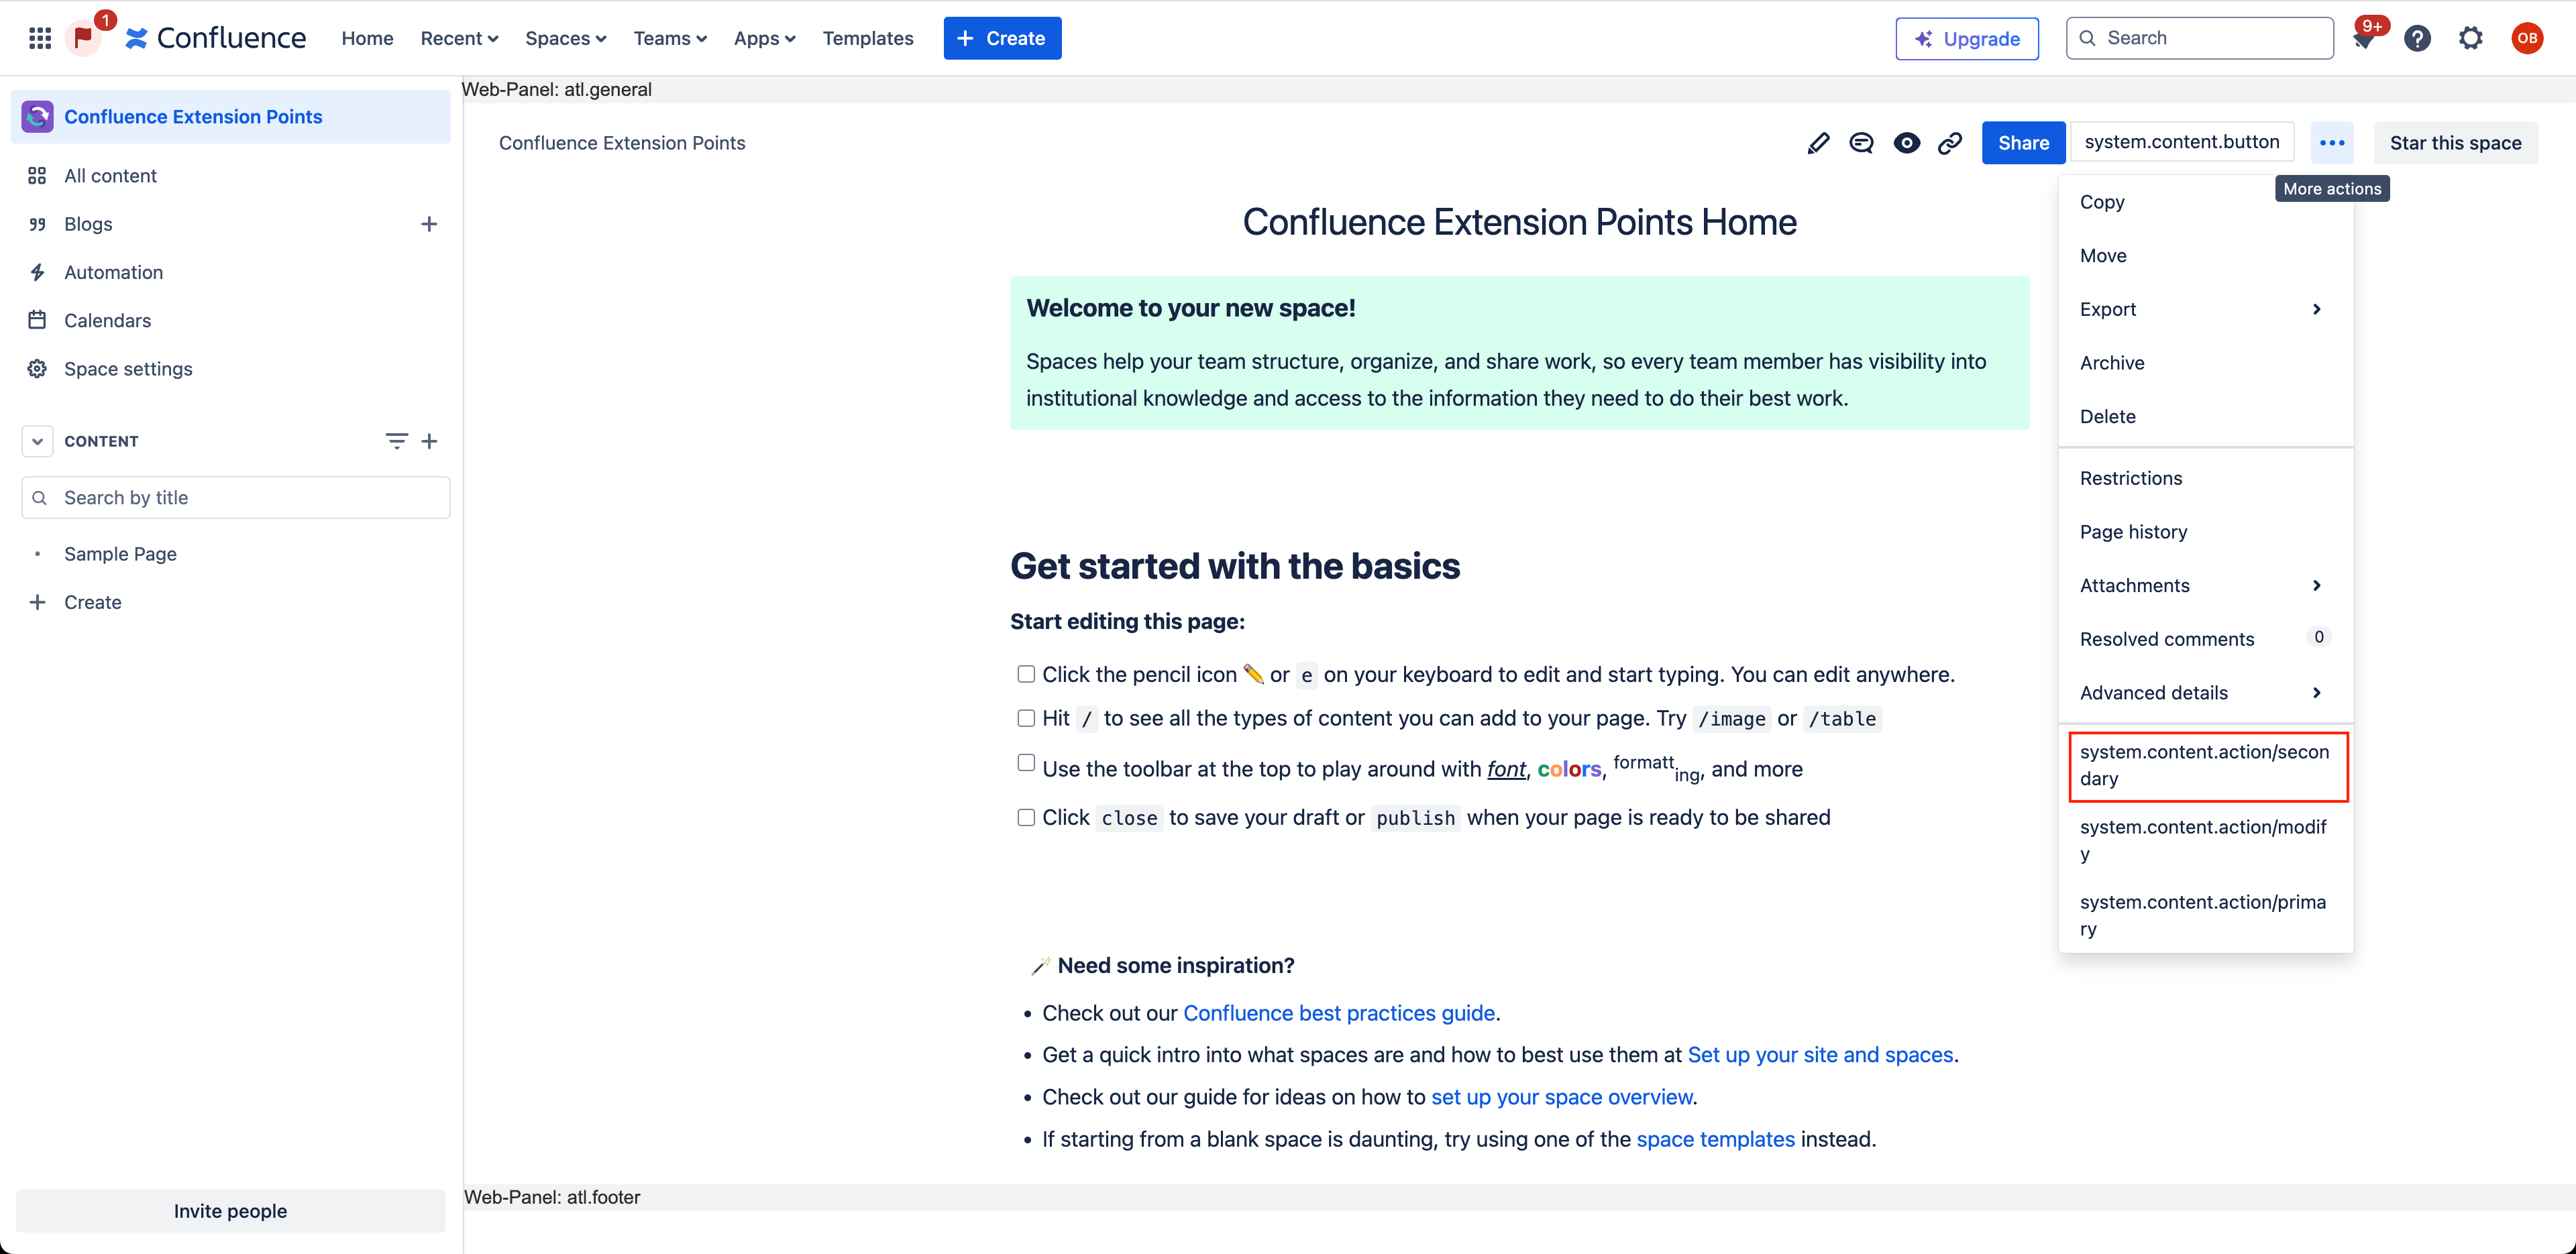Screen dimensions: 2576x1254
Task: Check the 'Click close to save' checkbox
Action: [x=1026, y=817]
